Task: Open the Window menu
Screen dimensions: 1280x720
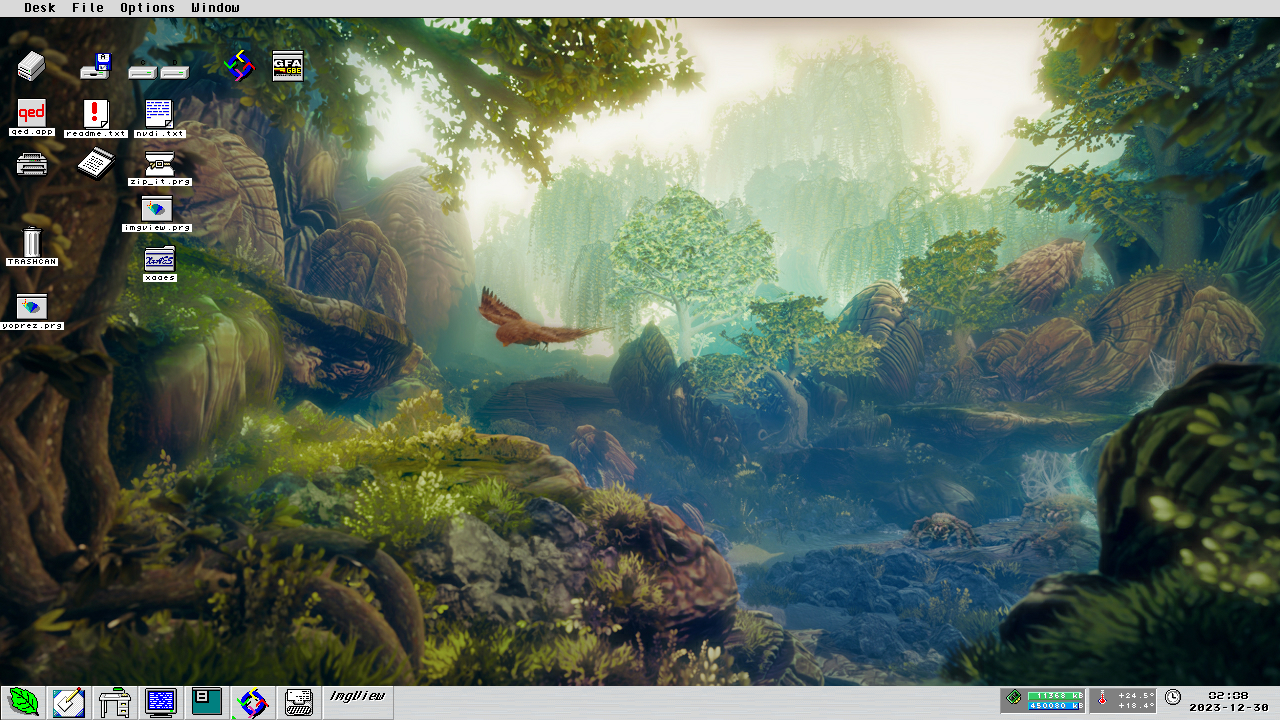Action: point(215,8)
